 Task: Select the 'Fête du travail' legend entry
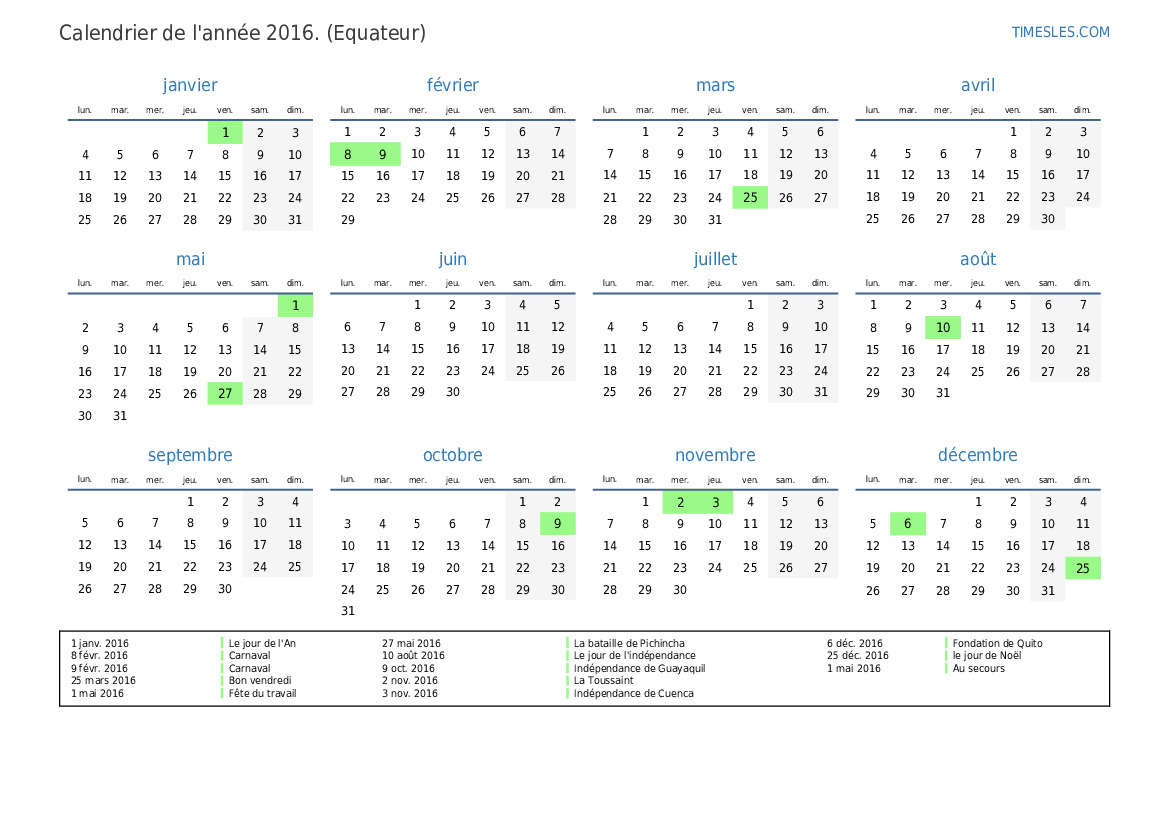point(262,693)
